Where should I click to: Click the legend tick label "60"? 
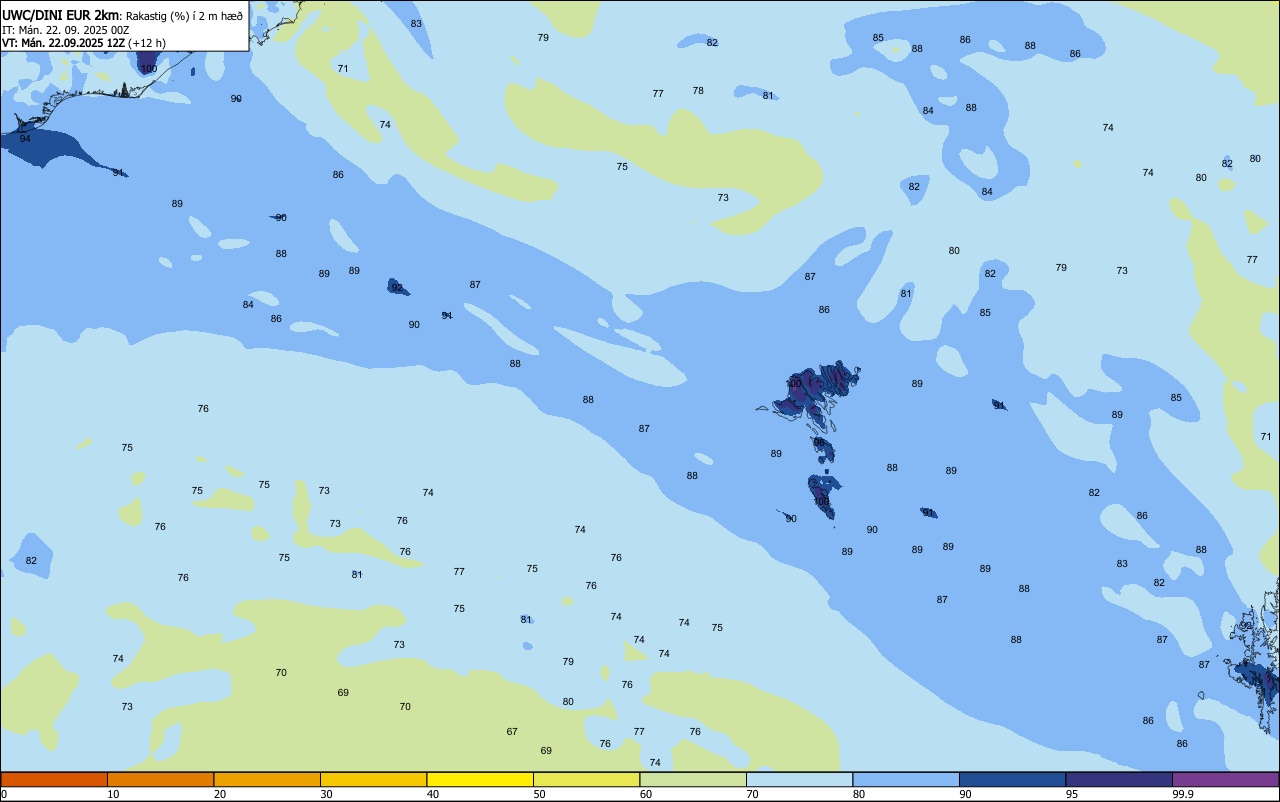pos(646,794)
